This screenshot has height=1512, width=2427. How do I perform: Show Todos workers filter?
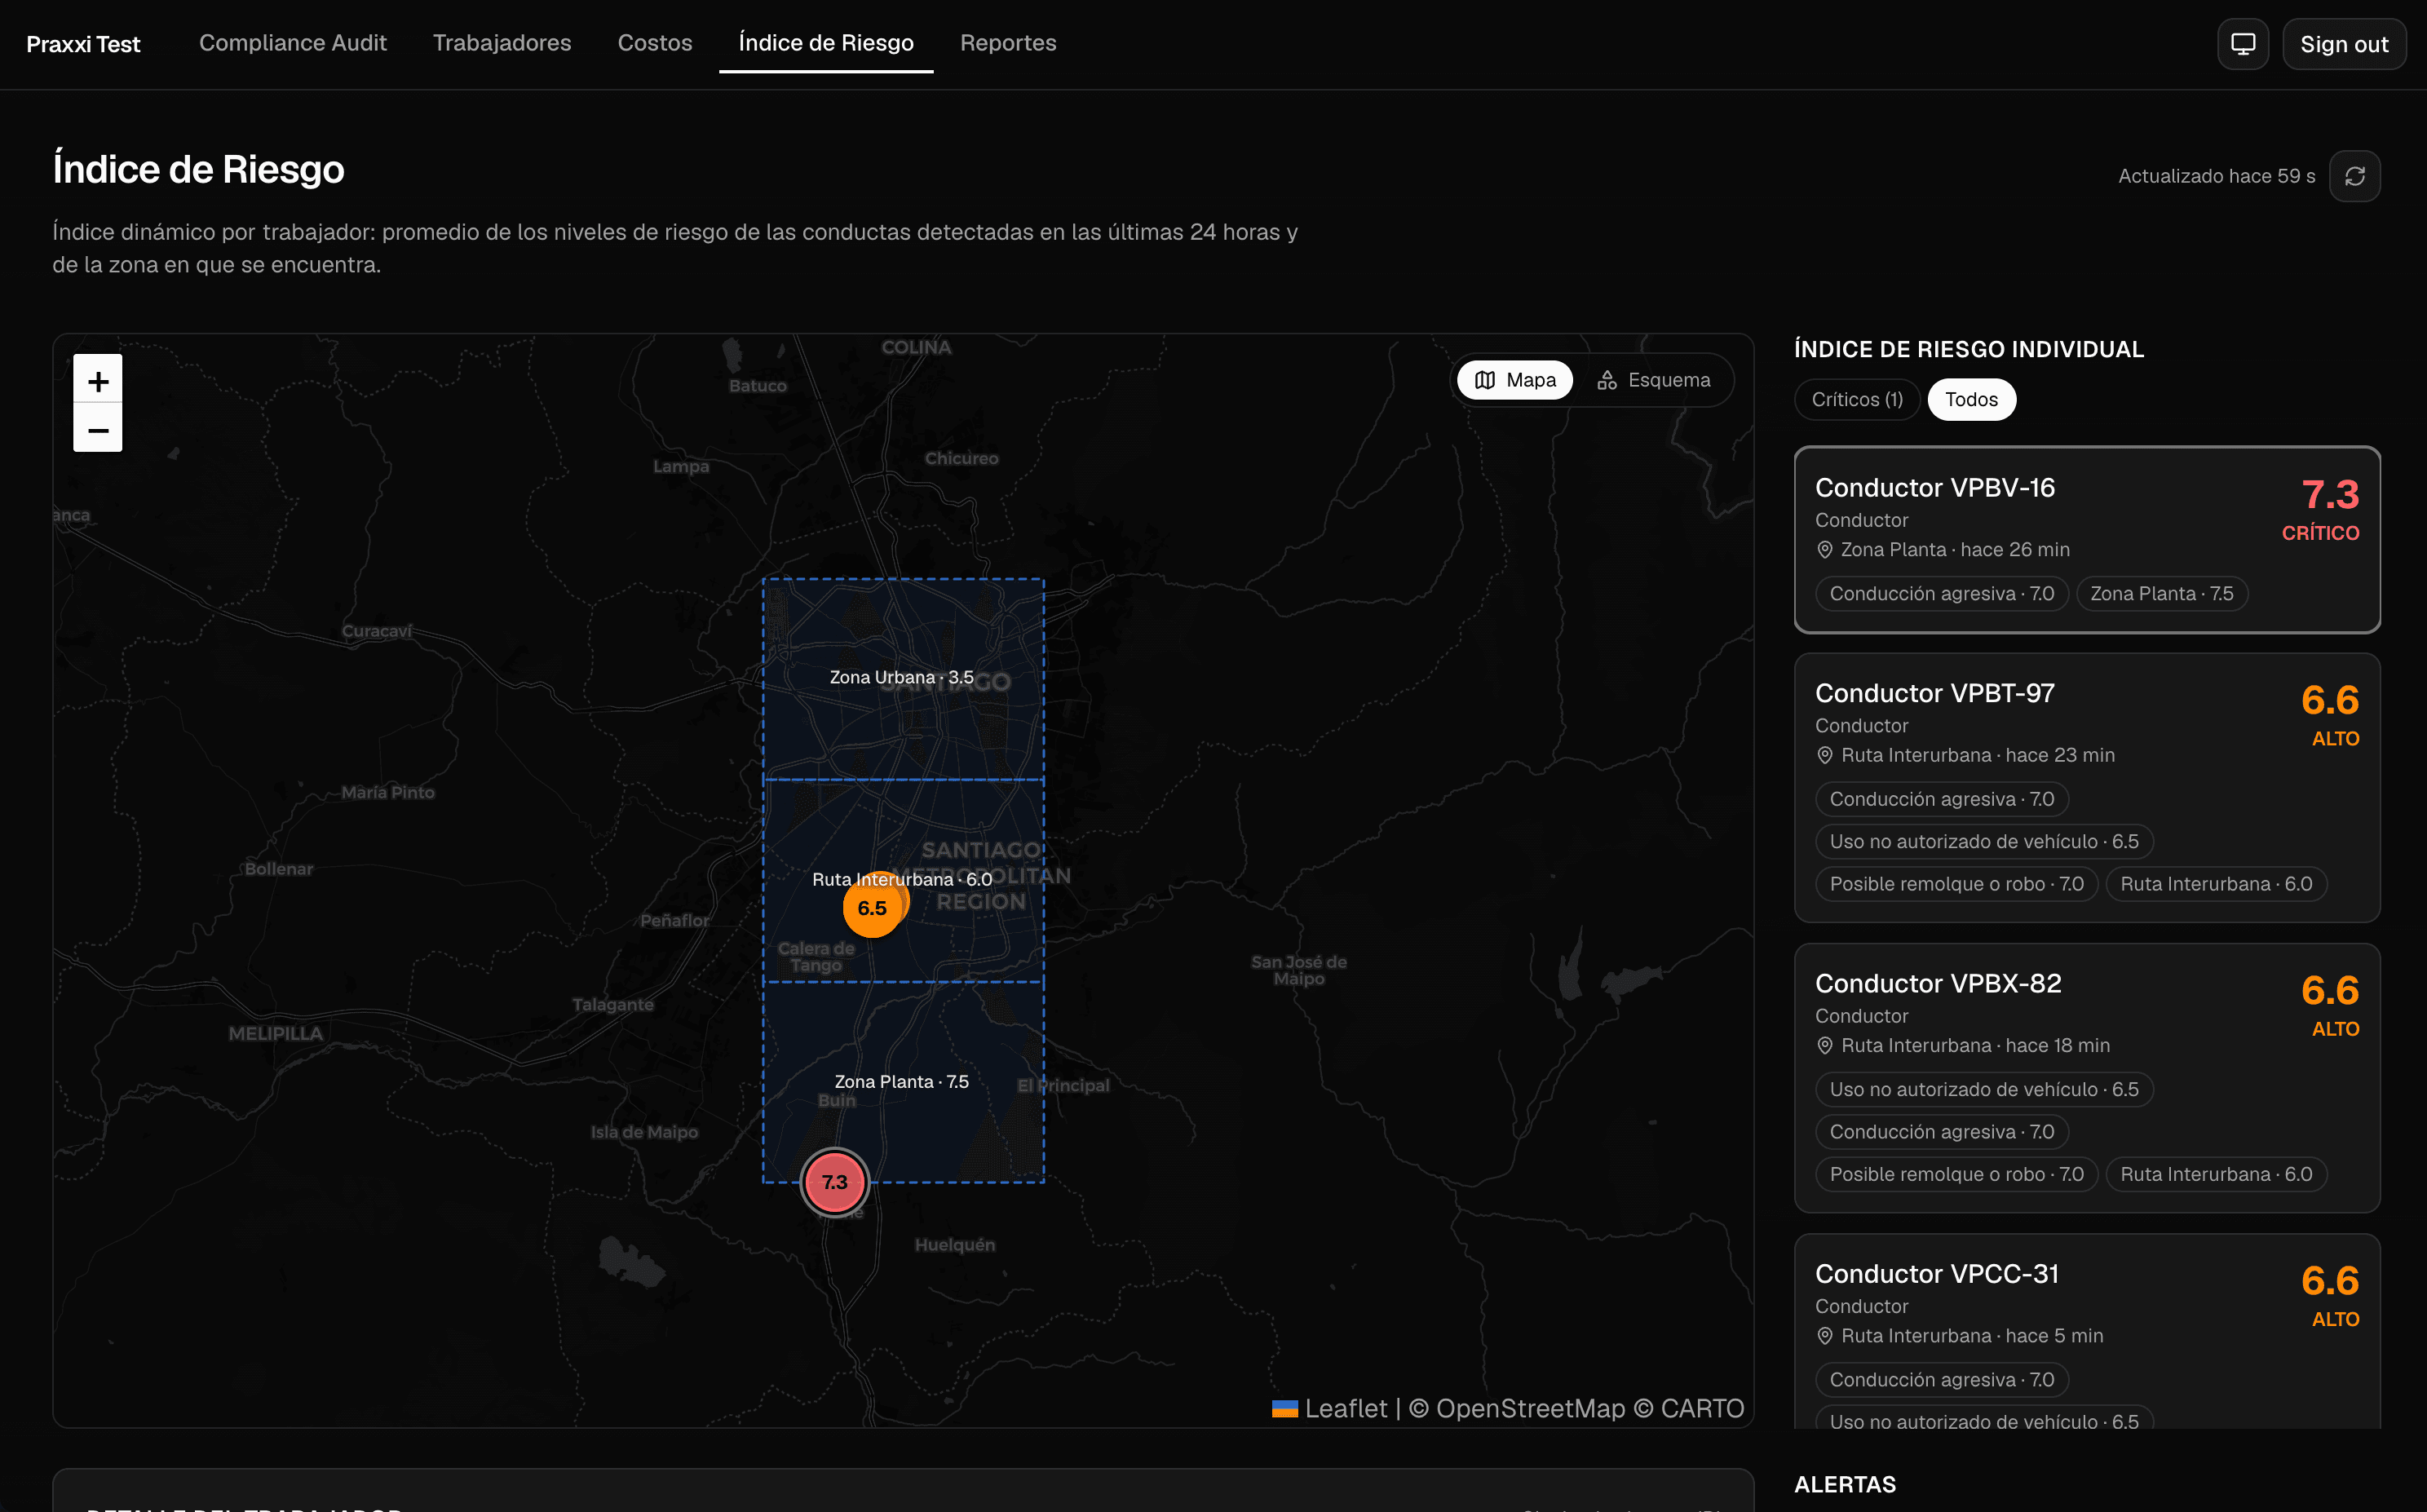(x=1971, y=399)
